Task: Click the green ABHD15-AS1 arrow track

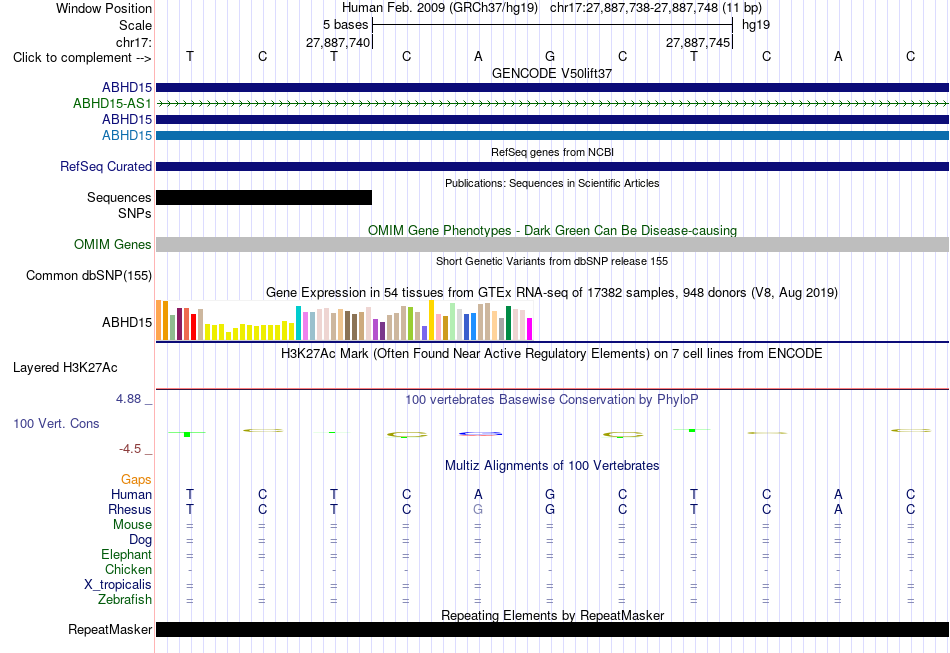Action: 552,104
